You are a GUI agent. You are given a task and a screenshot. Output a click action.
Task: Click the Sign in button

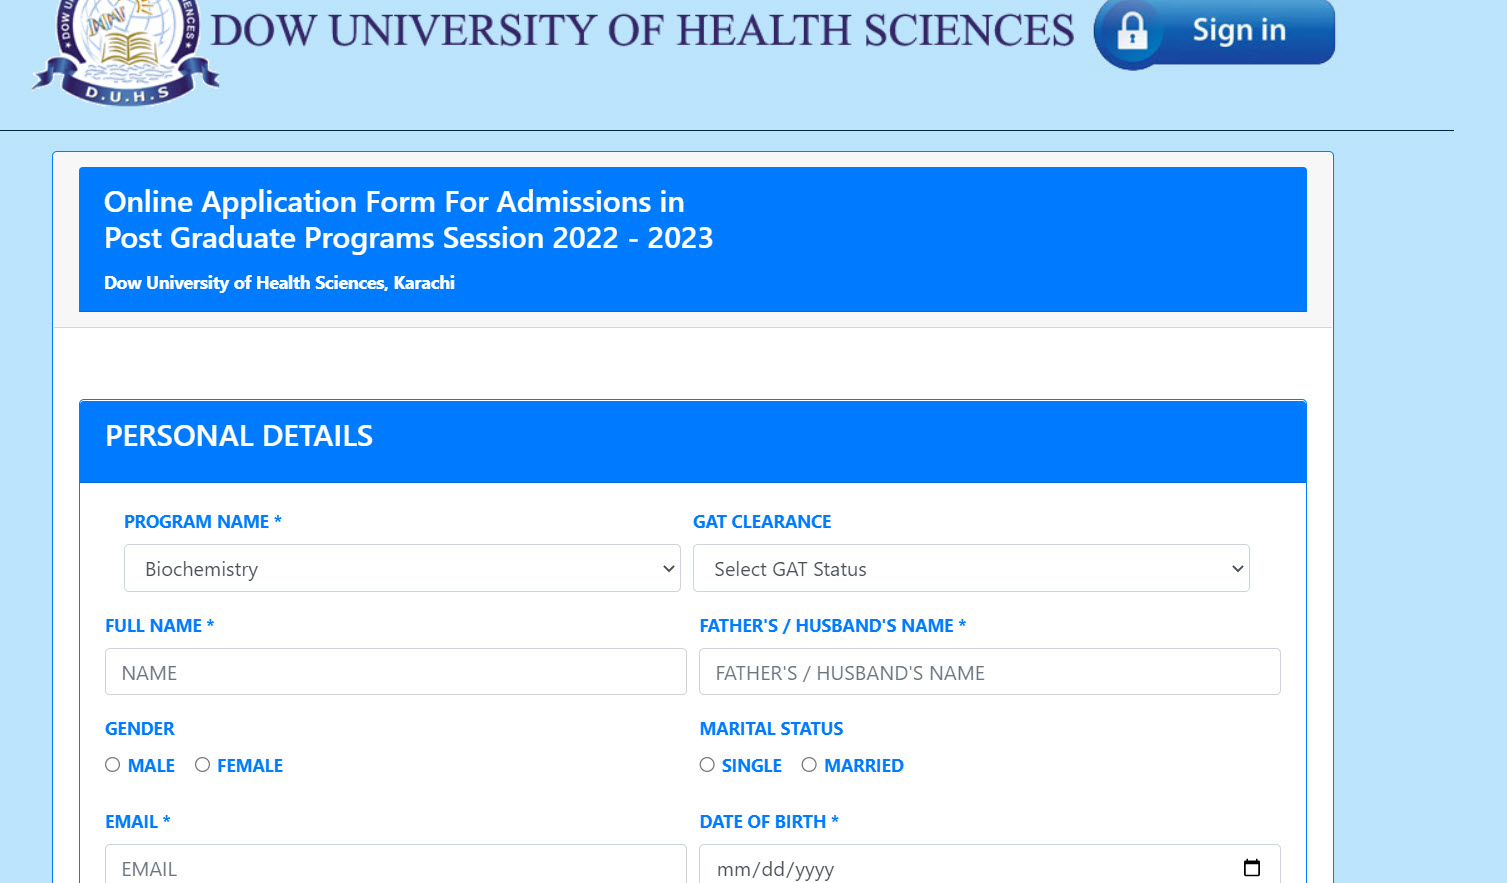click(x=1238, y=30)
